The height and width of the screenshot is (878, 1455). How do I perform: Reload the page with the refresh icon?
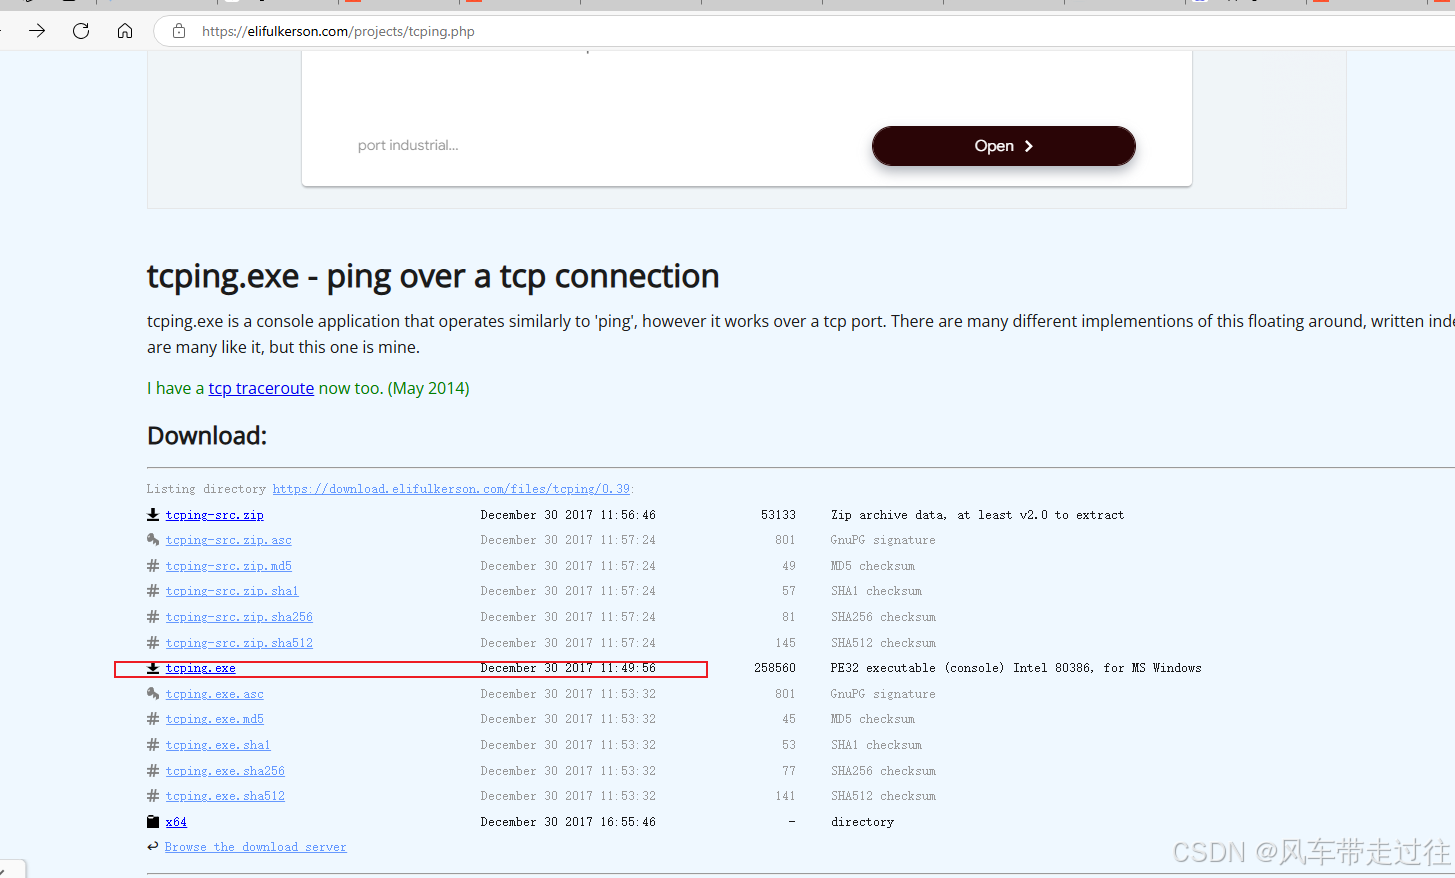tap(81, 31)
